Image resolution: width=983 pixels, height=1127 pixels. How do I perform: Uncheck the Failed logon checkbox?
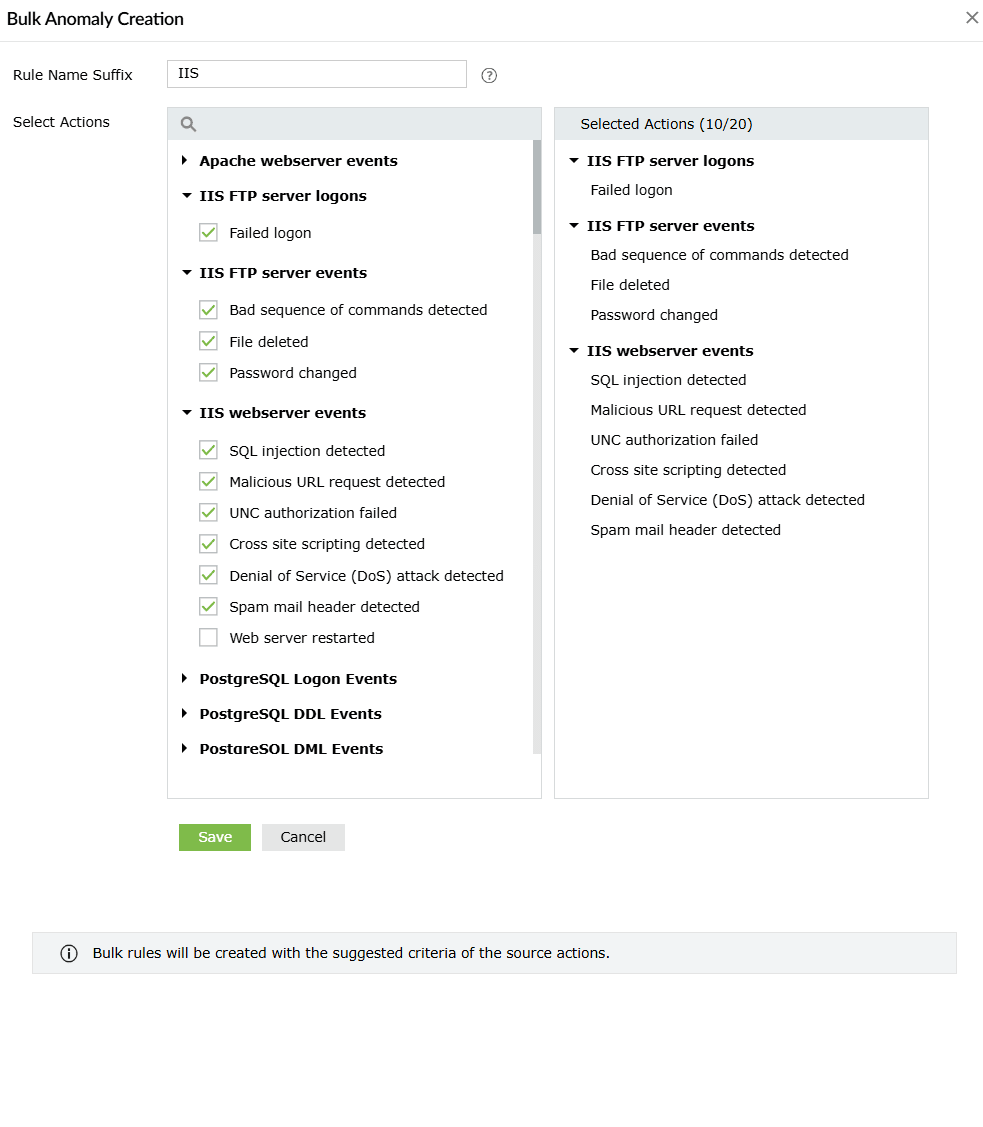pyautogui.click(x=208, y=233)
